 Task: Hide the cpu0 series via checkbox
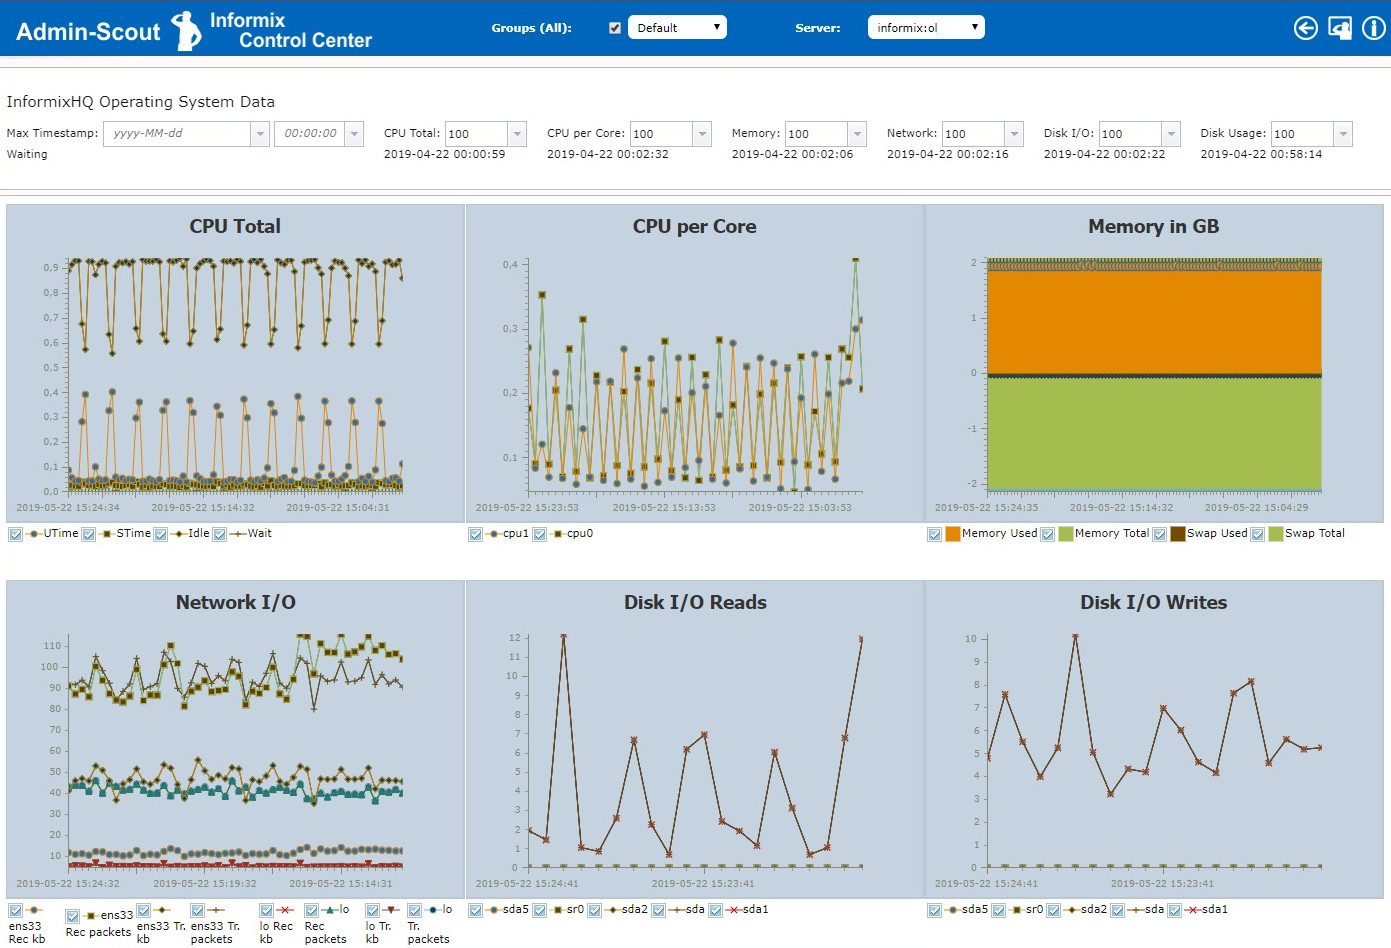(540, 534)
